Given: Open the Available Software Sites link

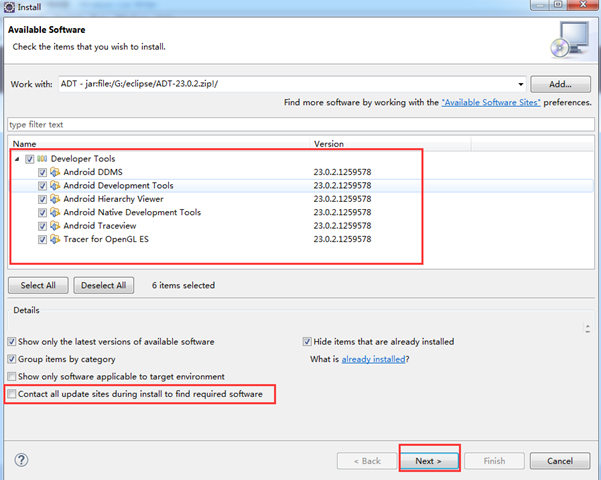Looking at the screenshot, I should coord(491,102).
